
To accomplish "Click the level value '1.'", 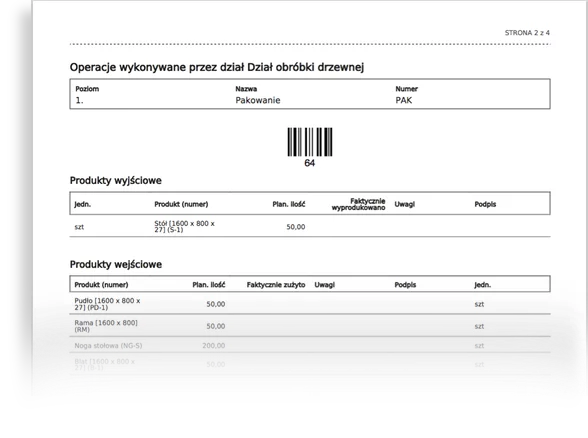I will (80, 100).
